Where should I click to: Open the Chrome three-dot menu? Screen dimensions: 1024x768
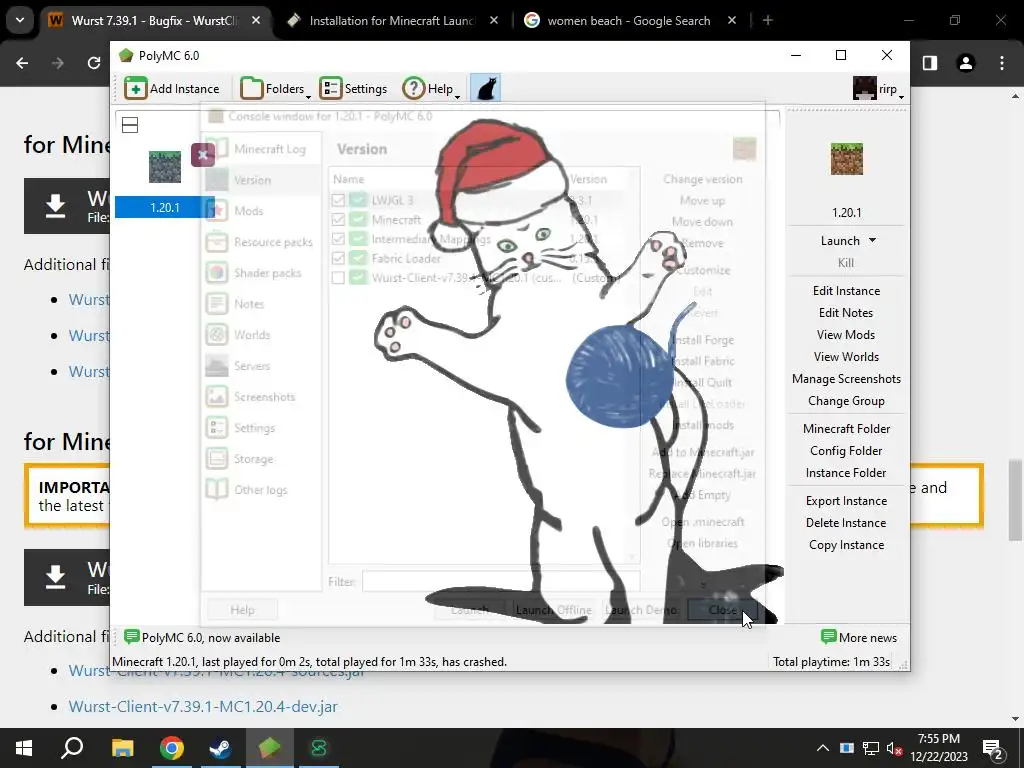(x=1002, y=63)
